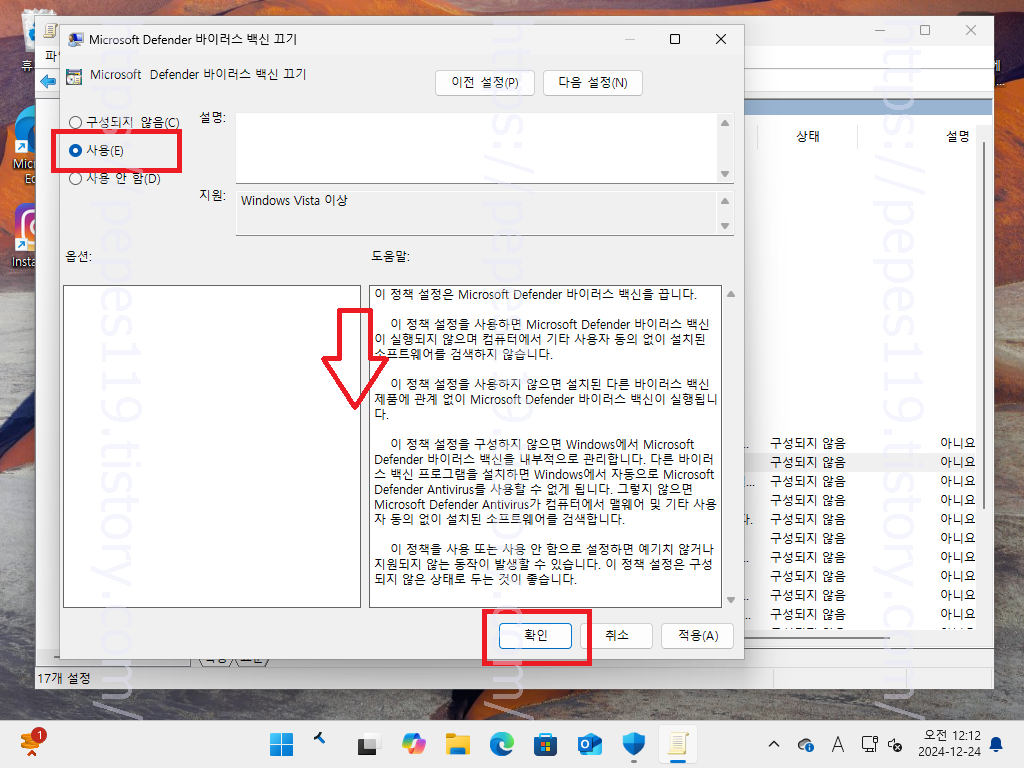1024x768 pixels.
Task: Open Outlook from taskbar
Action: pos(589,744)
